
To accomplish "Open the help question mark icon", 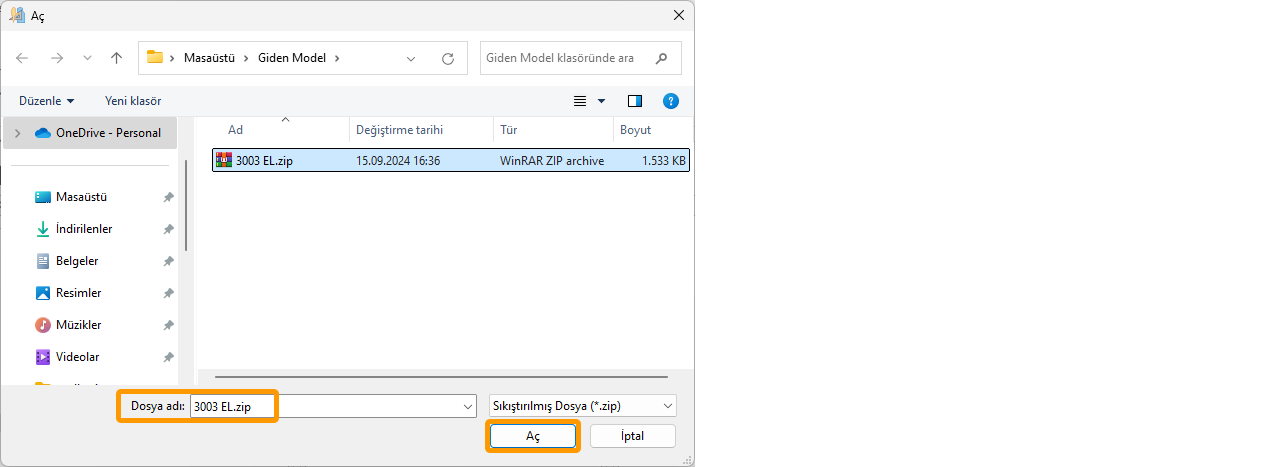I will click(x=671, y=101).
